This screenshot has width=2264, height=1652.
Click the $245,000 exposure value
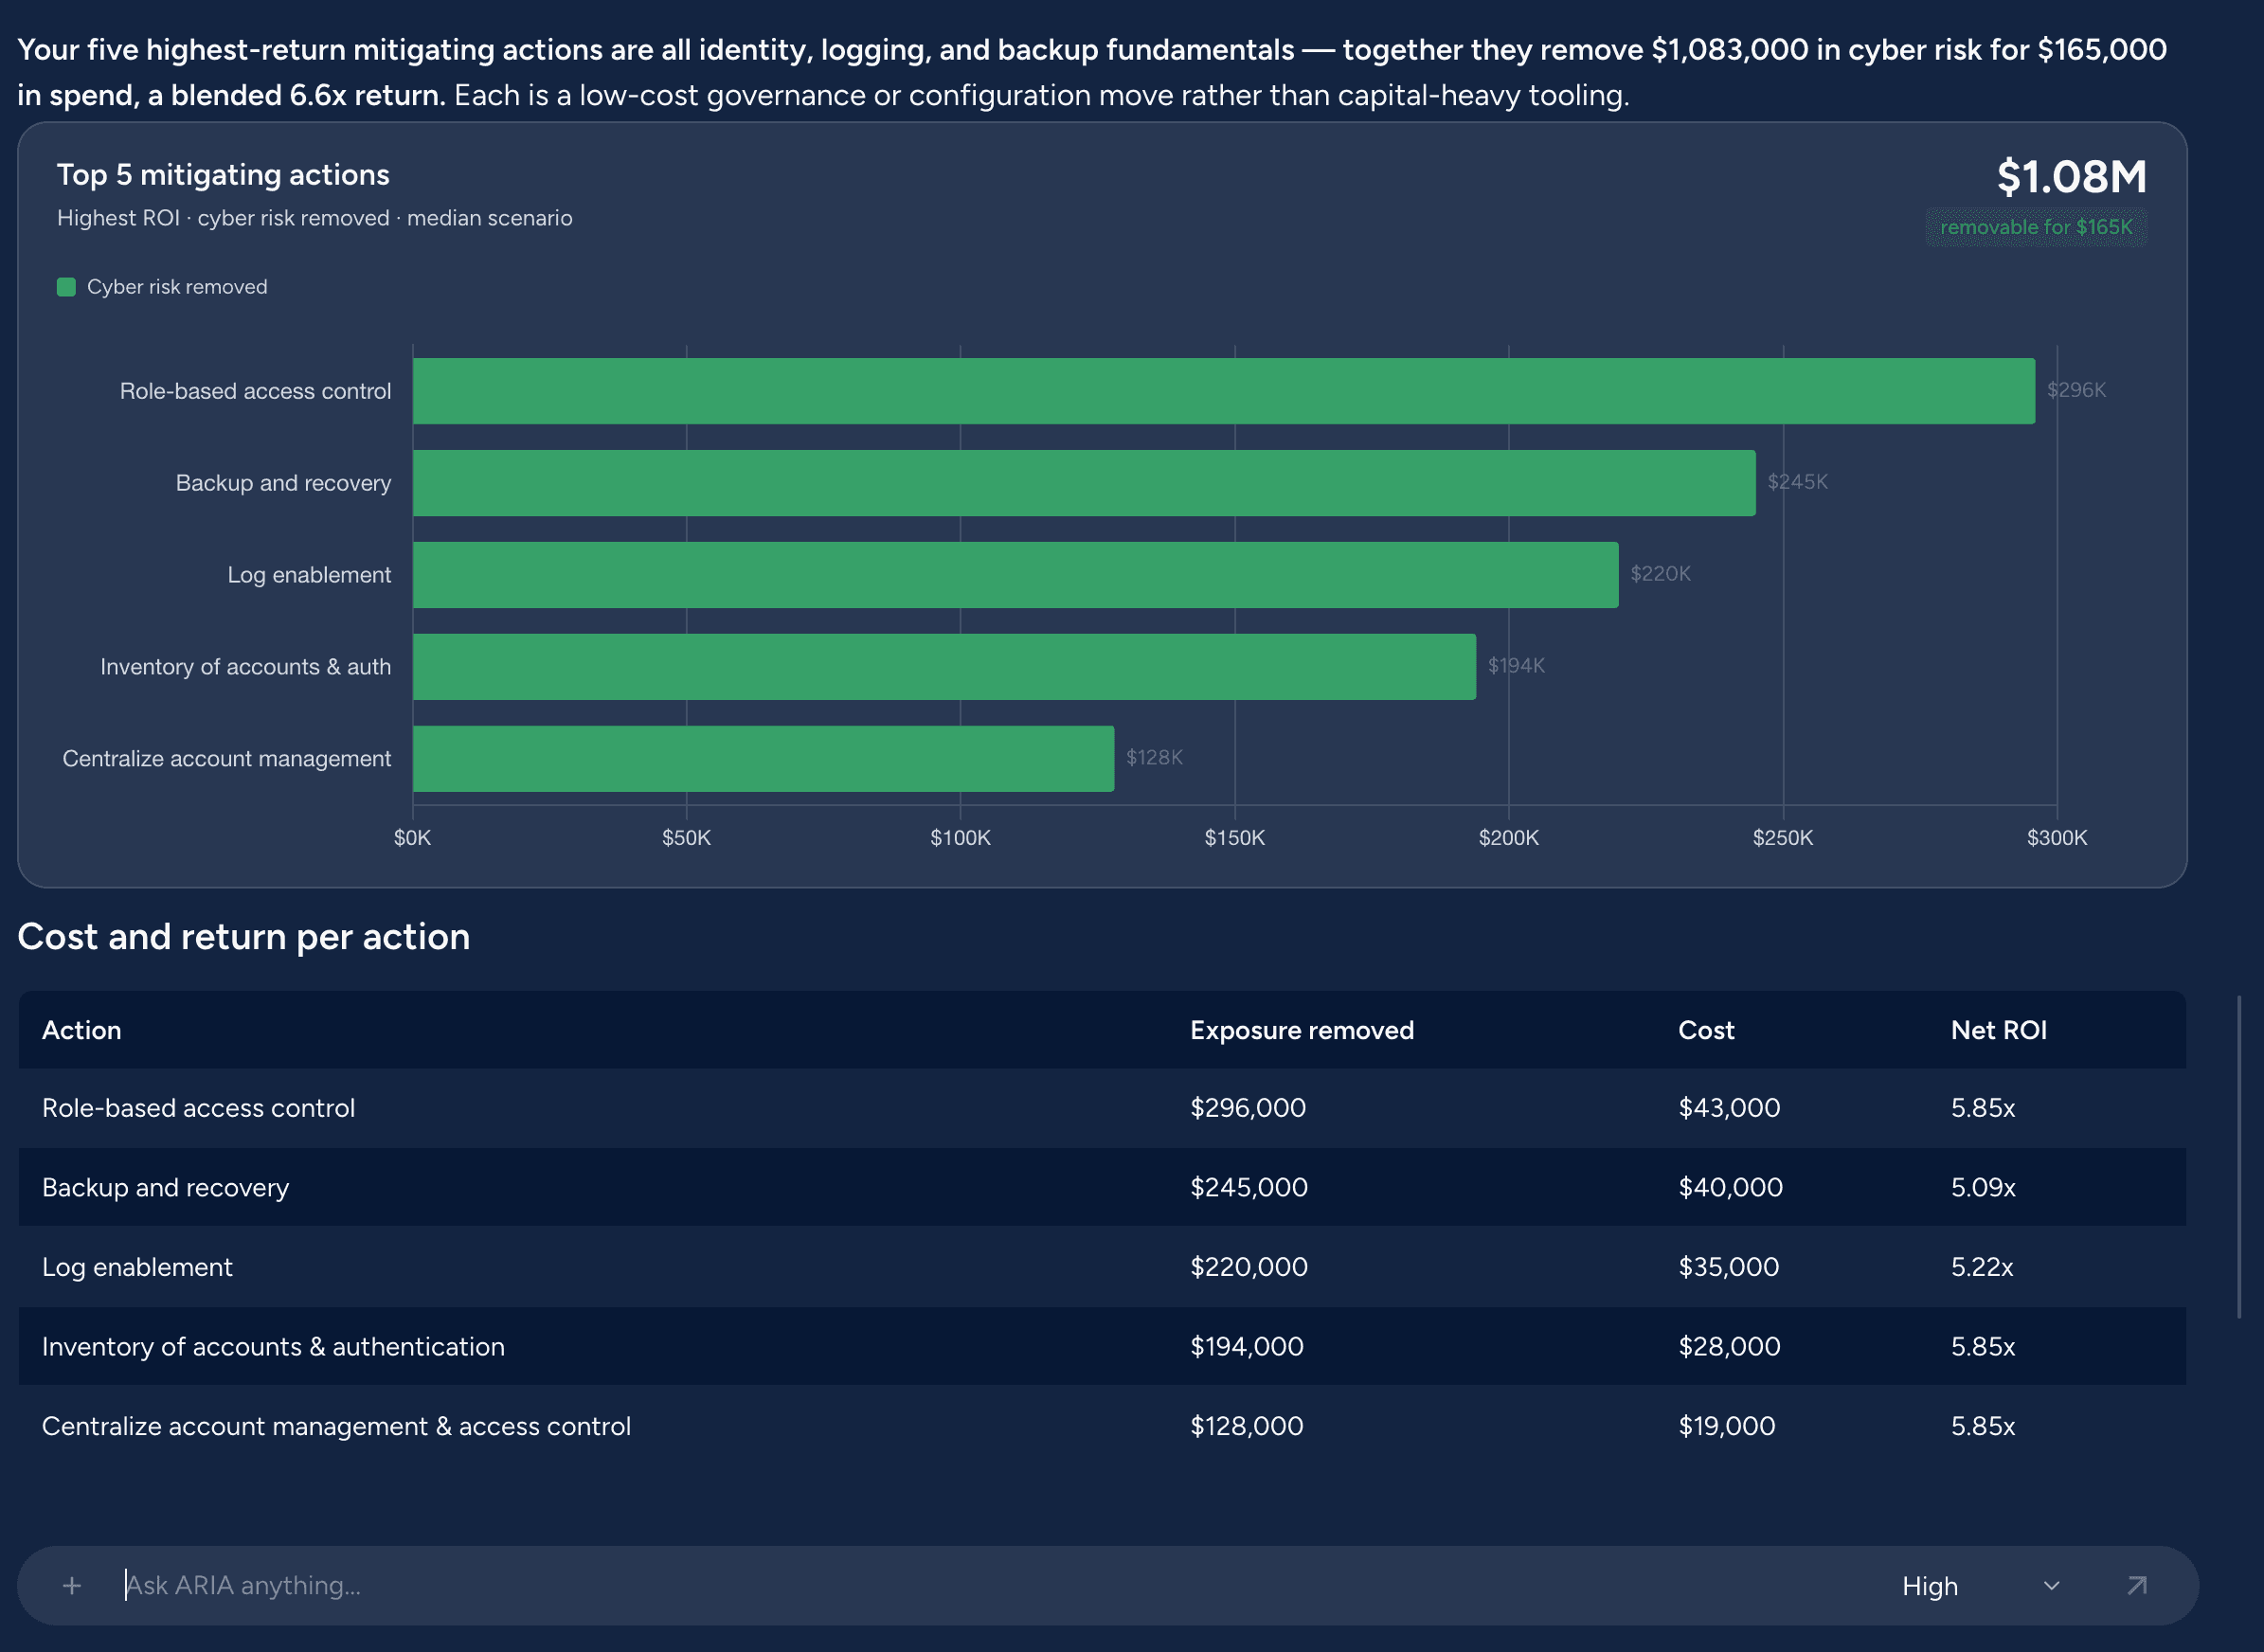[1249, 1188]
